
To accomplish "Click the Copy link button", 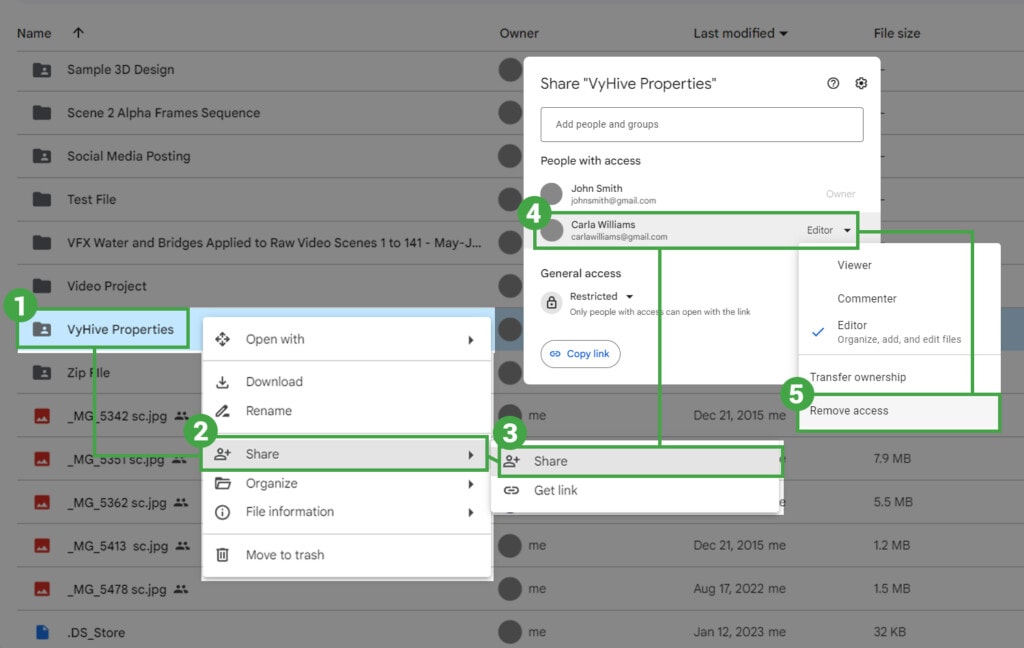I will click(x=580, y=353).
